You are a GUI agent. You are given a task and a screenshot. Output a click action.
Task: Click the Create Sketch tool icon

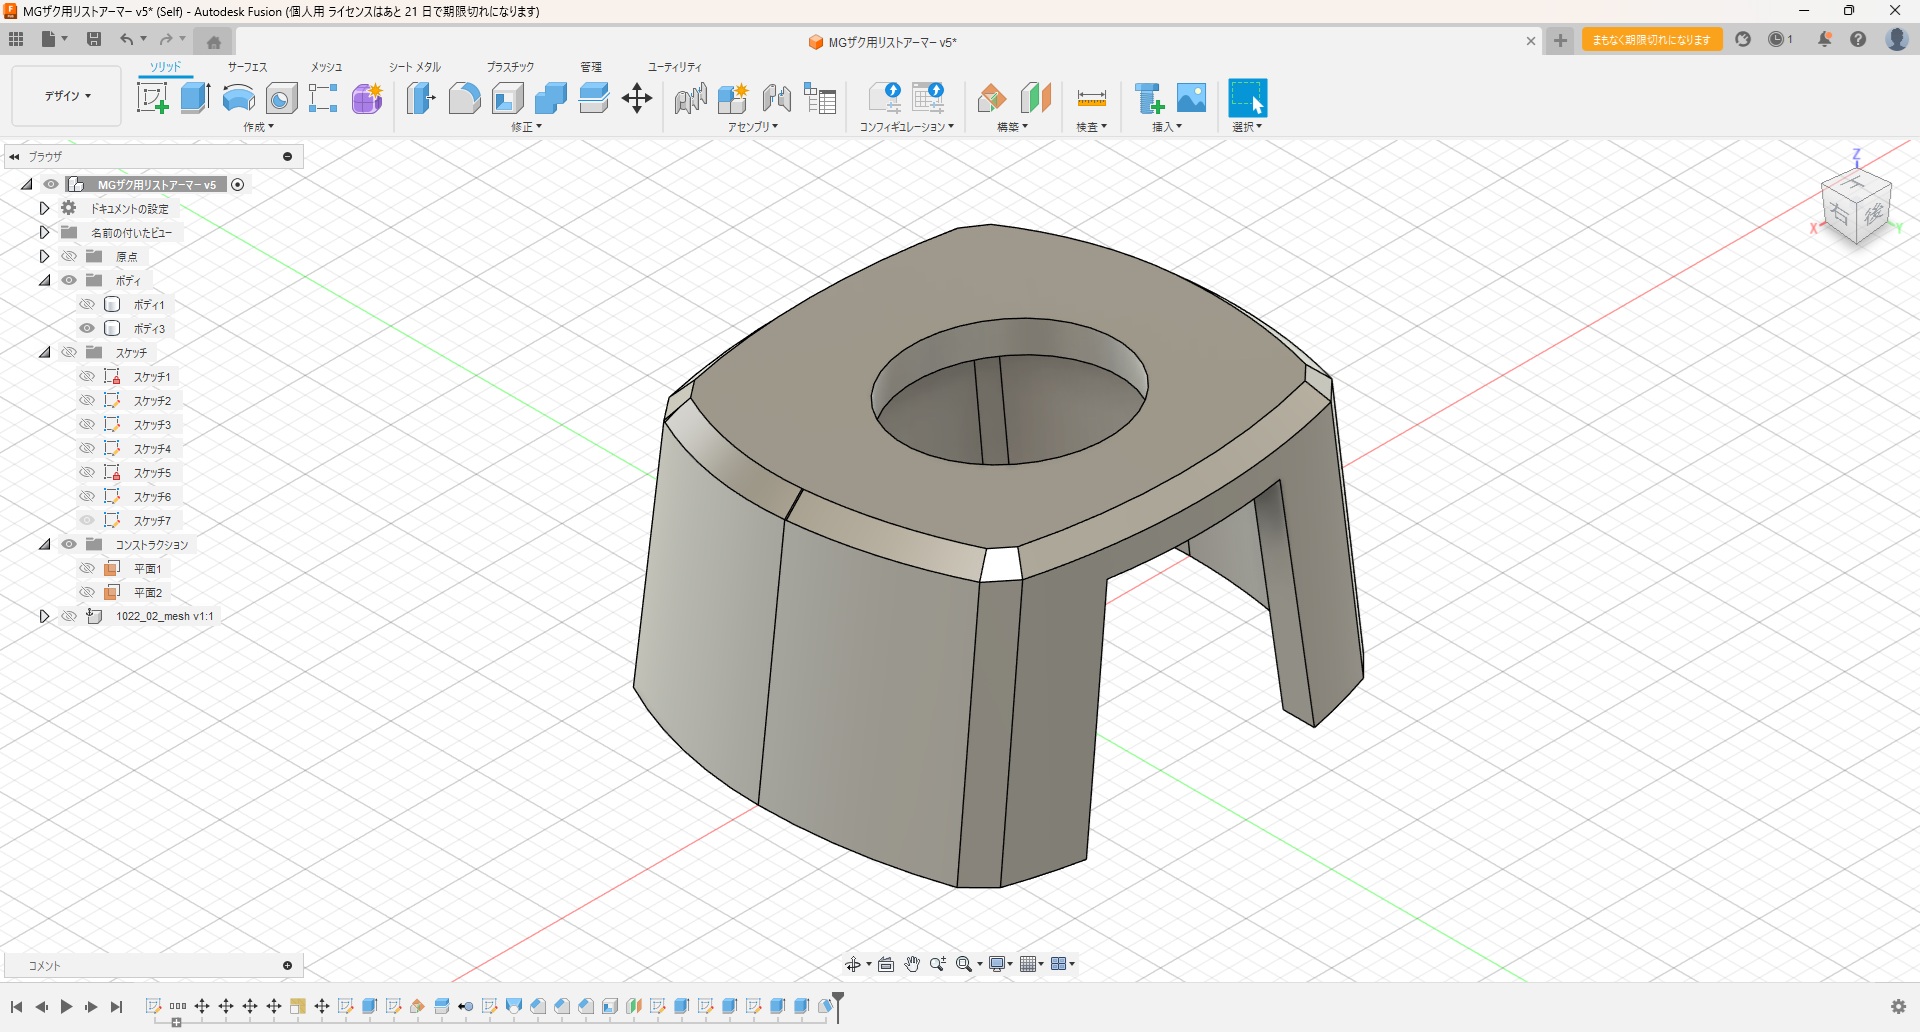(152, 98)
